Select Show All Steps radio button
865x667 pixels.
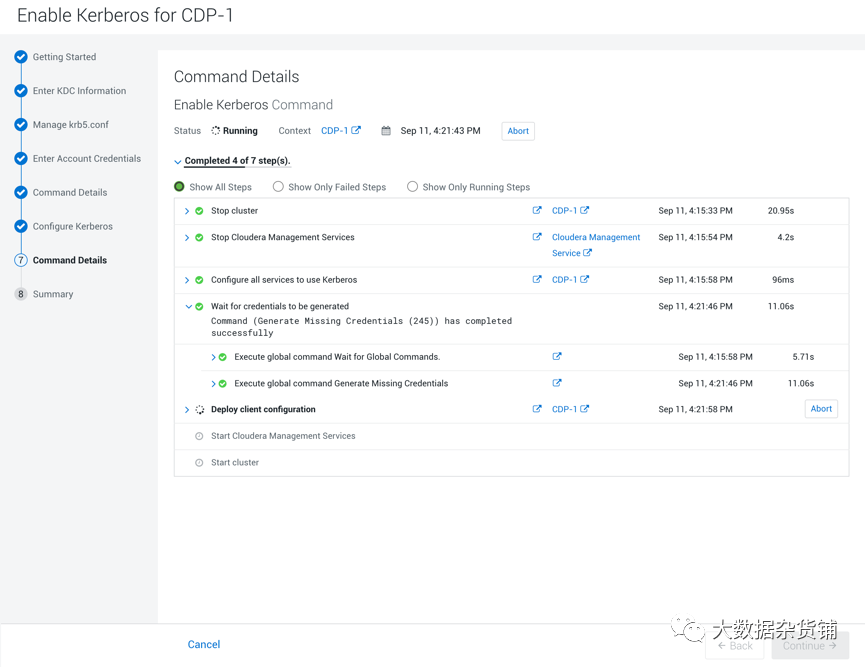[x=180, y=187]
